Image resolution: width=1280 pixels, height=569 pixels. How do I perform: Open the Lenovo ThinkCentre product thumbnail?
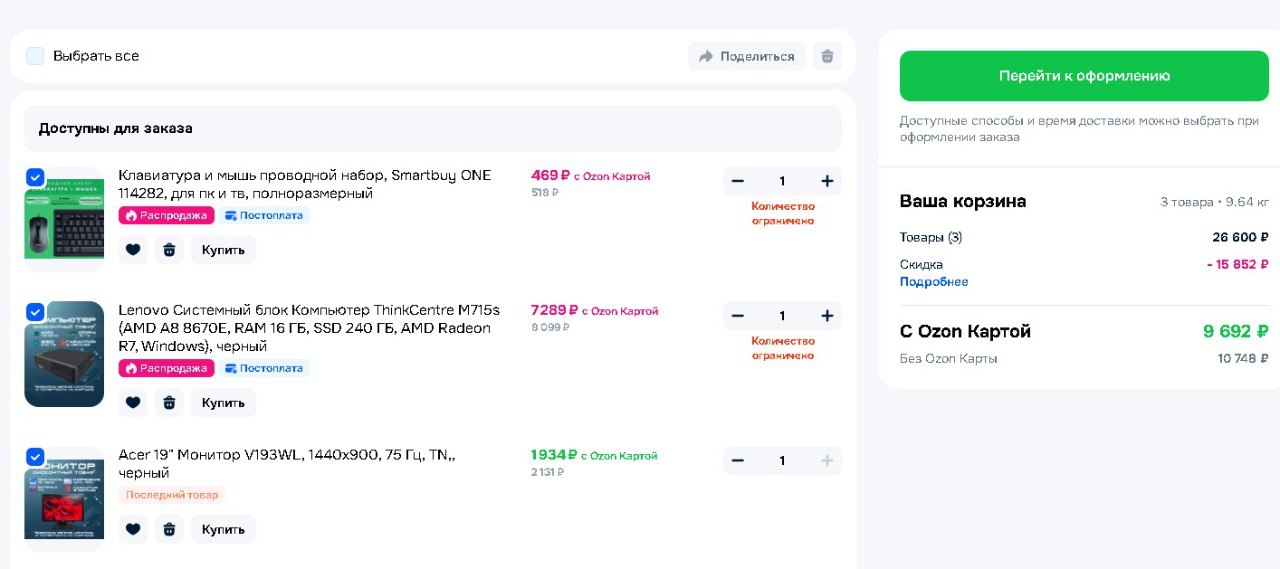point(64,354)
